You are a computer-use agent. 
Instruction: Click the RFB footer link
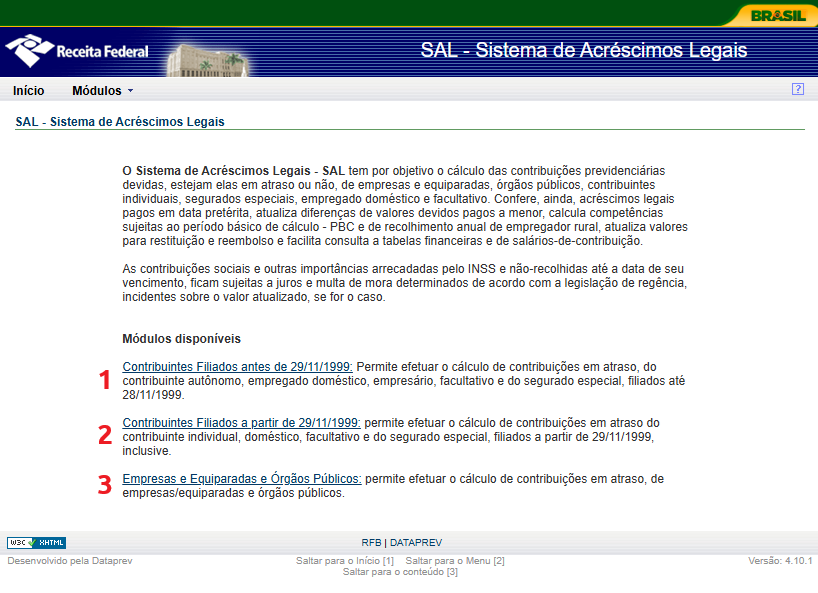click(x=371, y=543)
